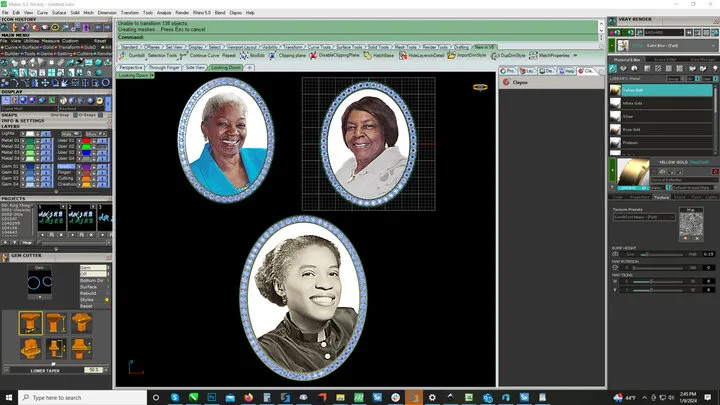The width and height of the screenshot is (720, 405).
Task: Click the BoxEdit tool icon
Action: point(243,56)
